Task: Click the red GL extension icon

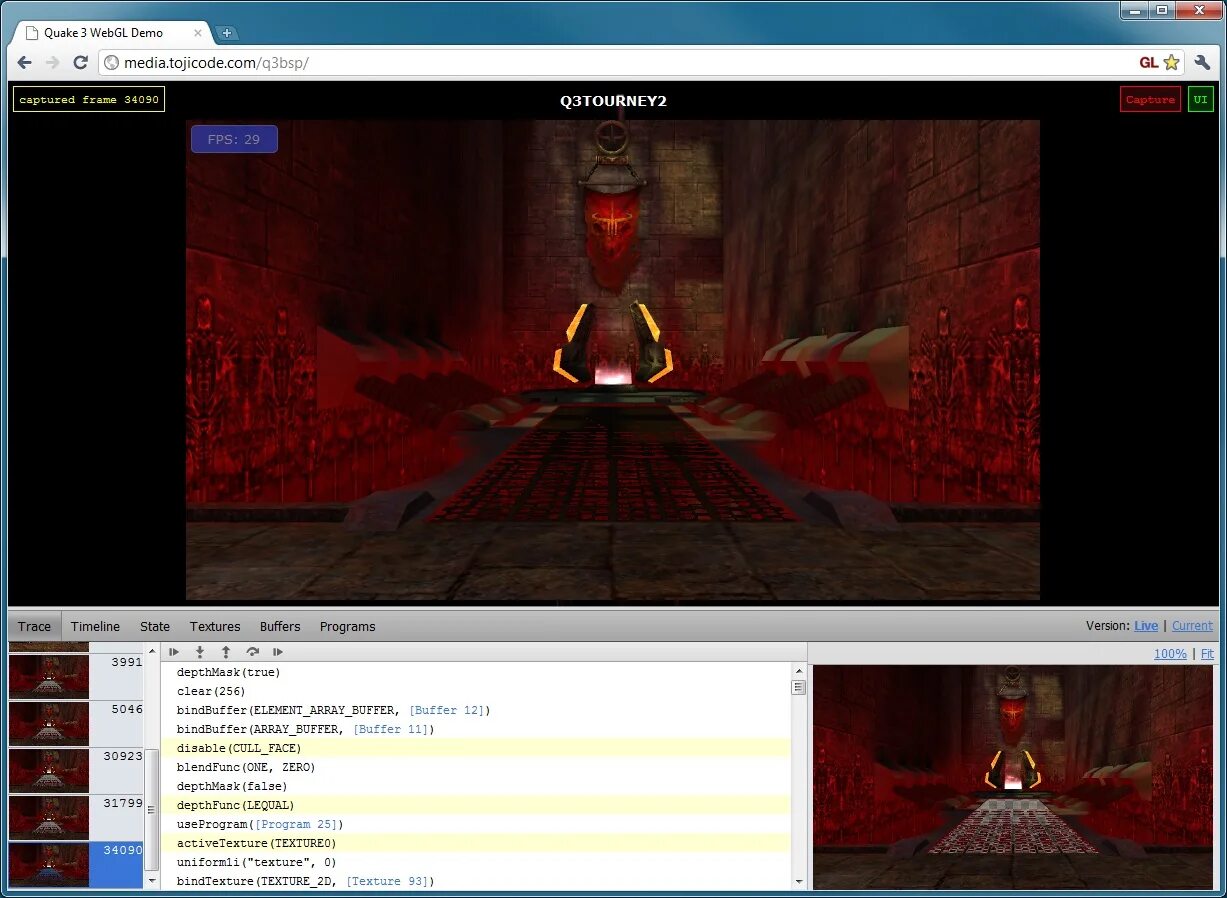Action: click(x=1148, y=62)
